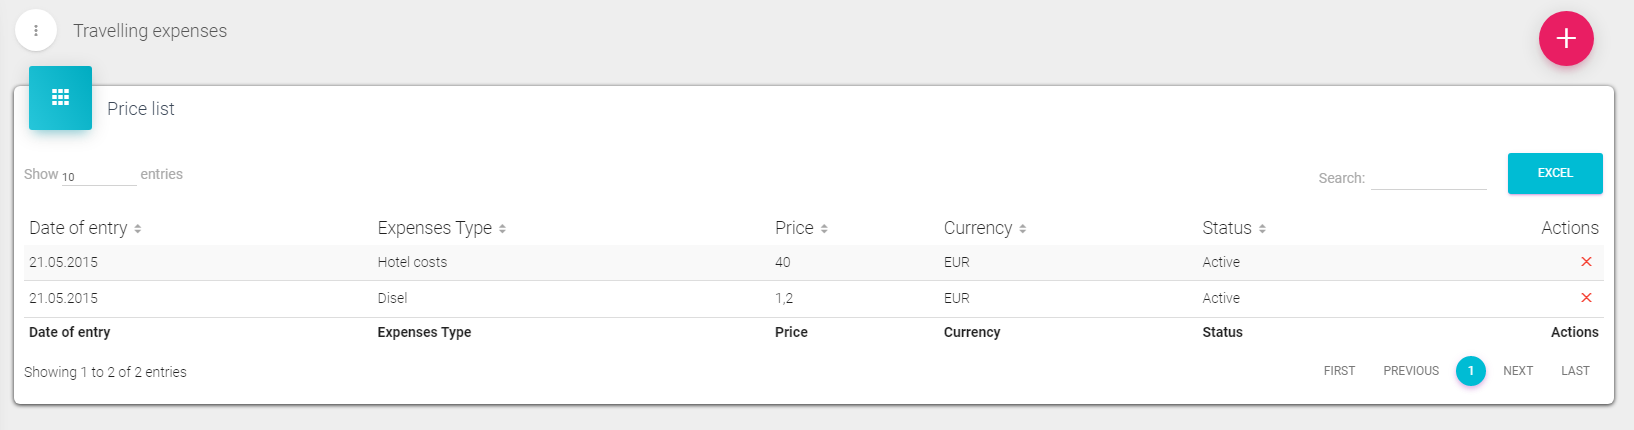Click the Price list grid icon
This screenshot has width=1634, height=430.
60,98
